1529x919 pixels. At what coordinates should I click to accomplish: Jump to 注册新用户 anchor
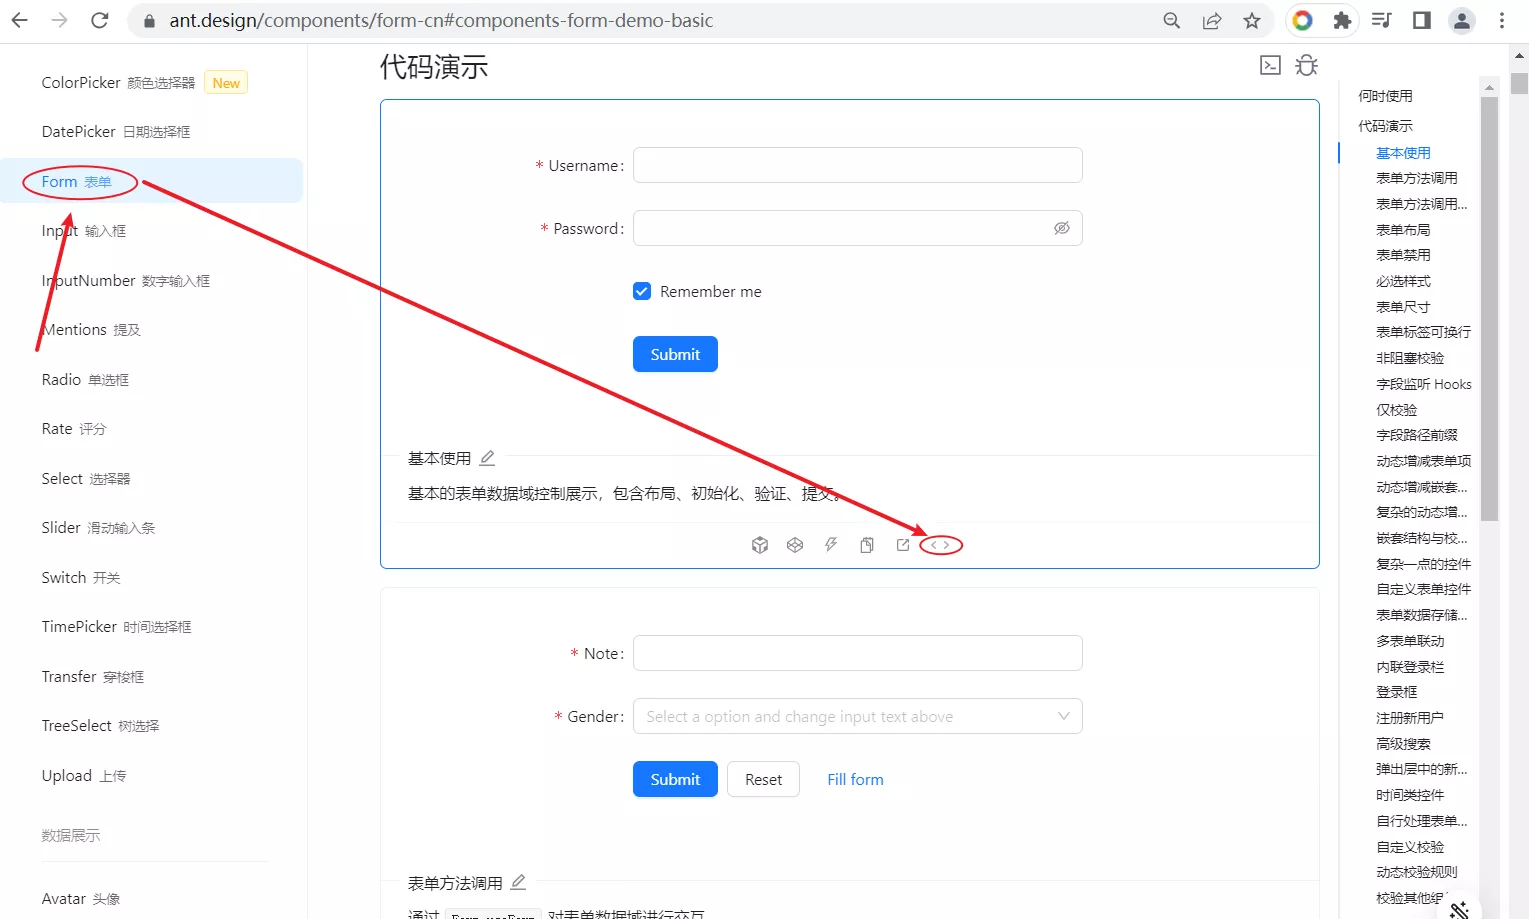coord(1410,718)
